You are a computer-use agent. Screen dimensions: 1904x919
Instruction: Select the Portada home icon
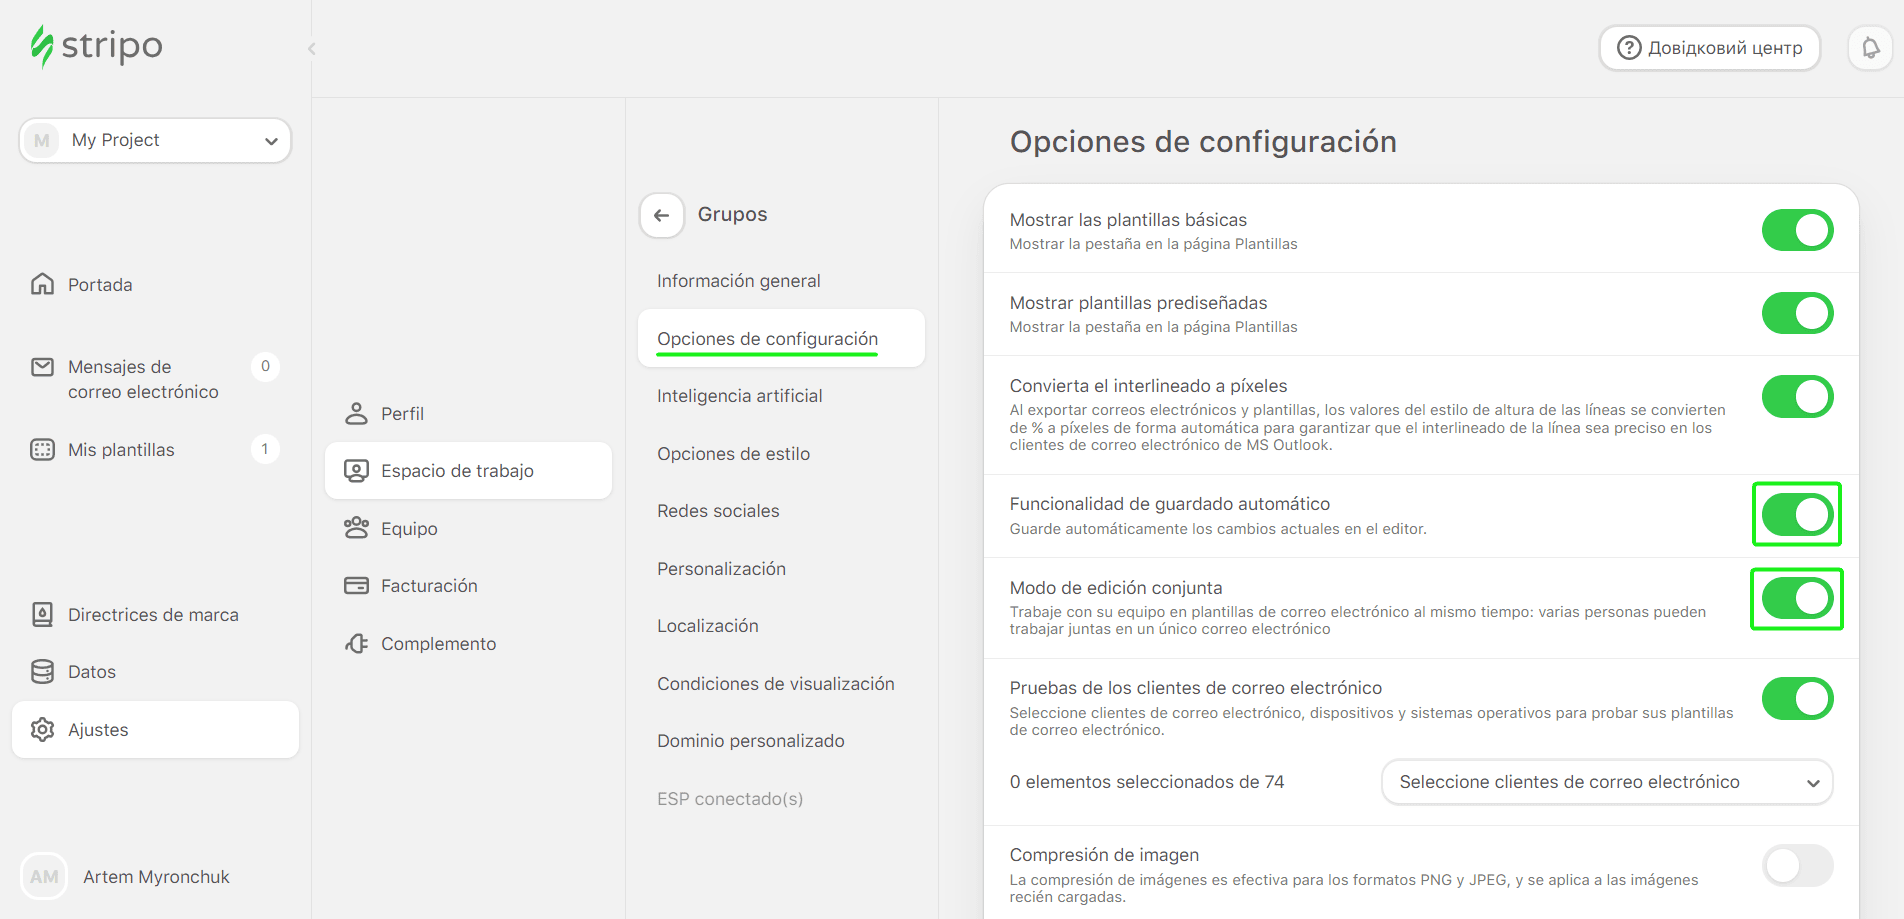pyautogui.click(x=42, y=284)
